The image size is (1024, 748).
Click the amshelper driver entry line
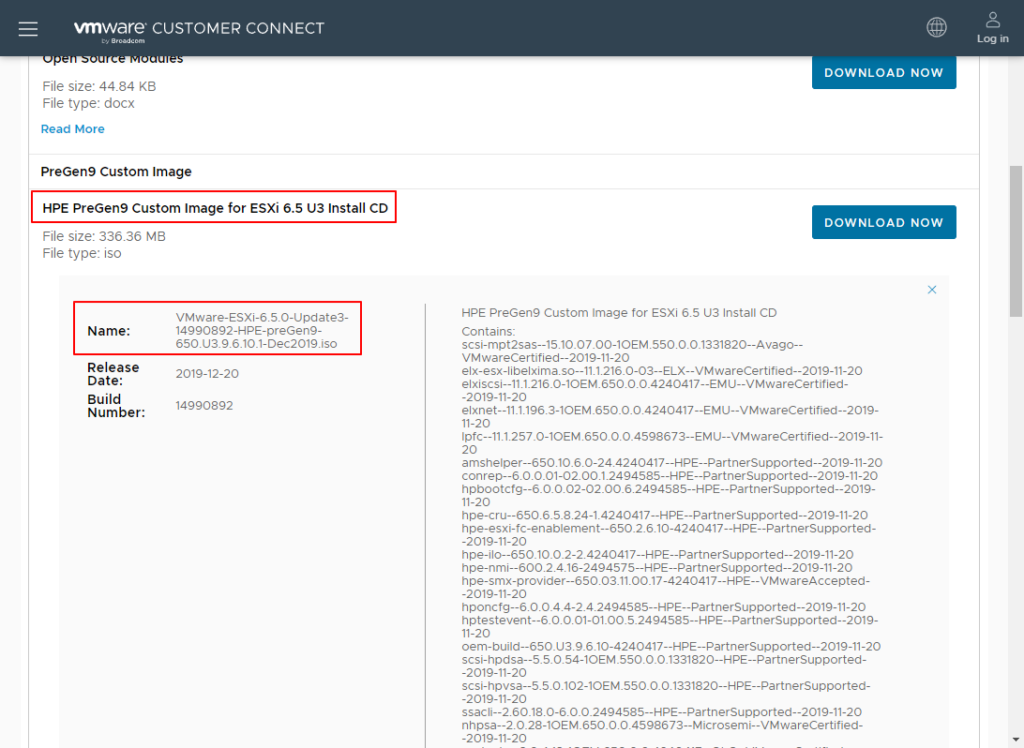click(x=672, y=463)
